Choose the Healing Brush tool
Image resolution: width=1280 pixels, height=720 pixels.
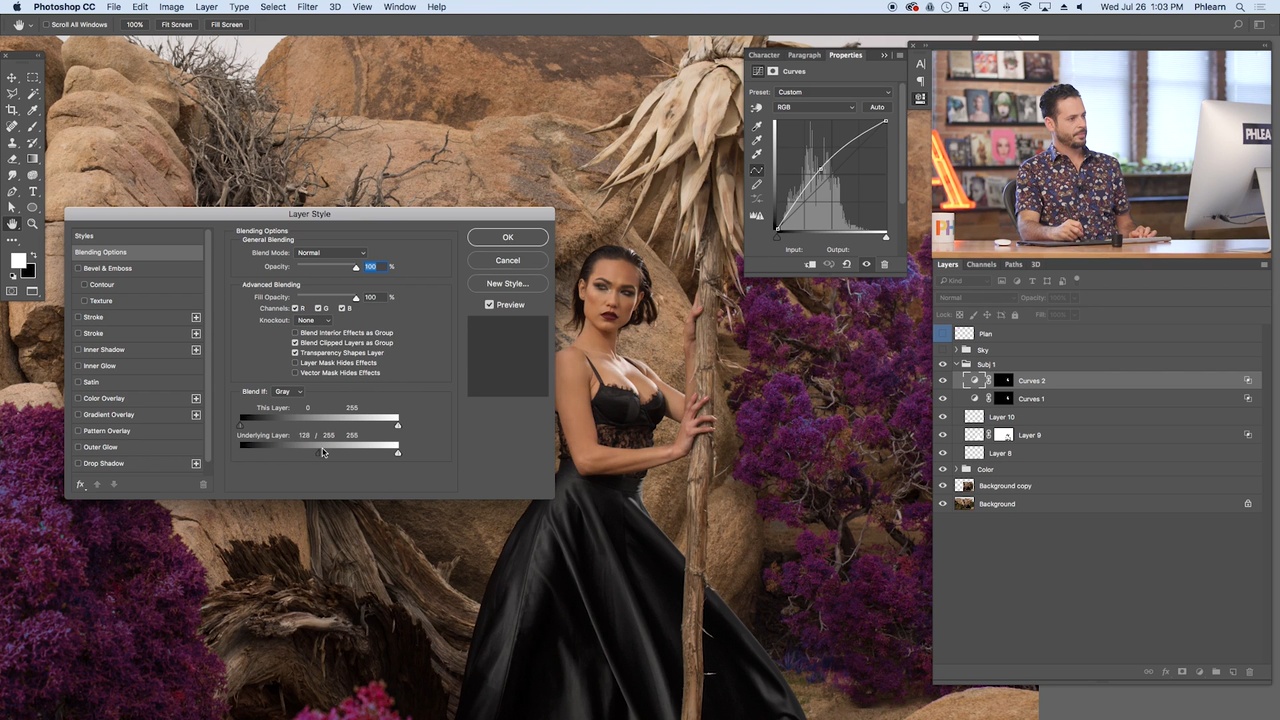12,126
